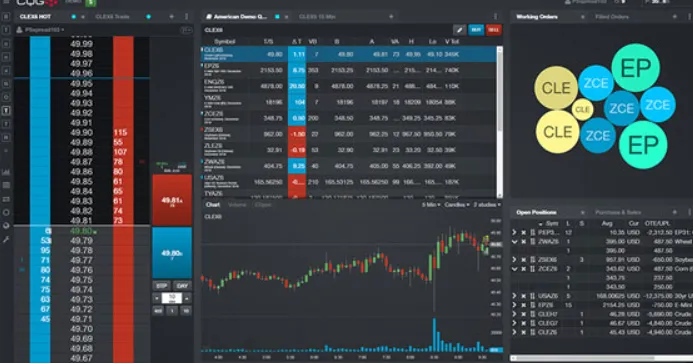Click the DAY duration button
The image size is (693, 363).
coord(182,286)
